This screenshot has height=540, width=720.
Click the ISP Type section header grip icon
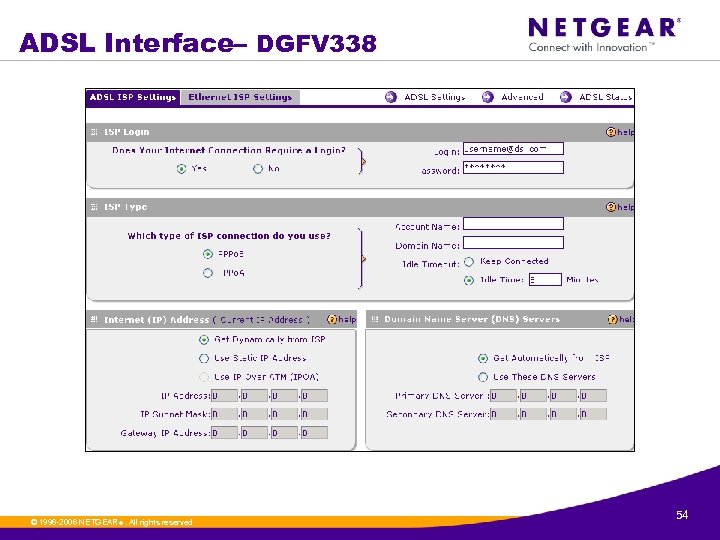pos(94,207)
